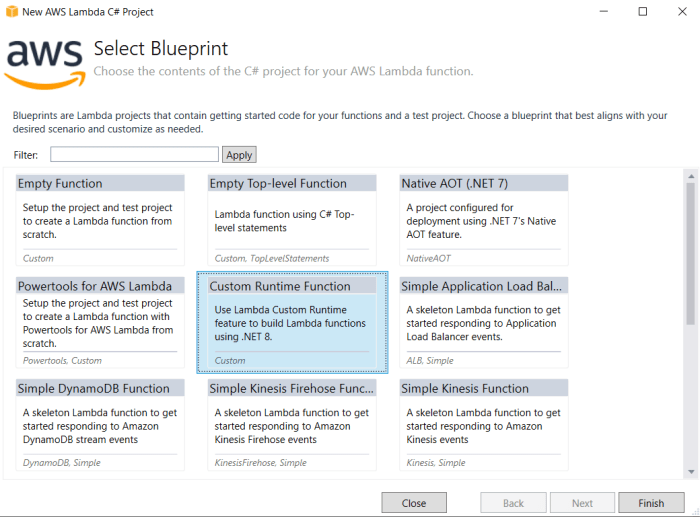The height and width of the screenshot is (517, 700).
Task: Select the Empty Function blueprint
Action: [x=100, y=220]
